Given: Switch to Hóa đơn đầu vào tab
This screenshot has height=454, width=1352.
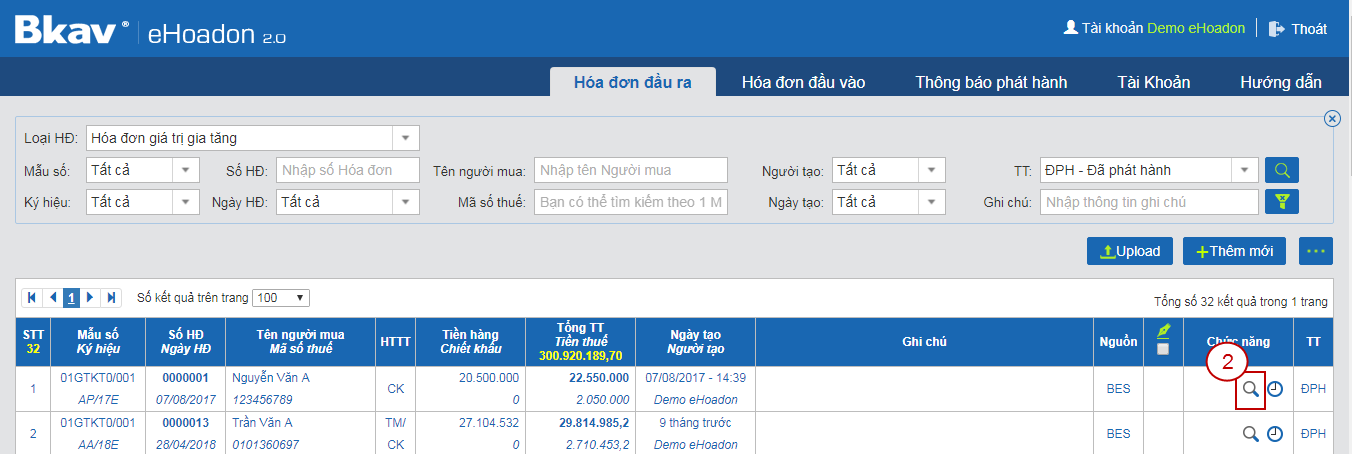Looking at the screenshot, I should (x=804, y=82).
